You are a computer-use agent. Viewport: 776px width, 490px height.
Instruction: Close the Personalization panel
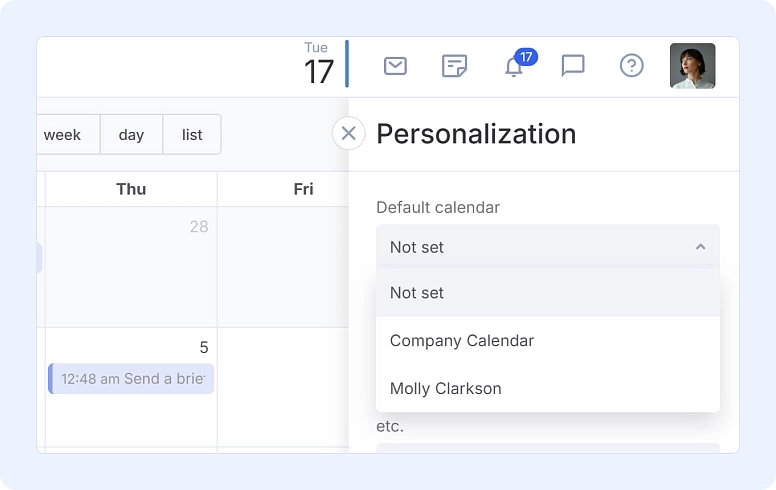[x=348, y=133]
